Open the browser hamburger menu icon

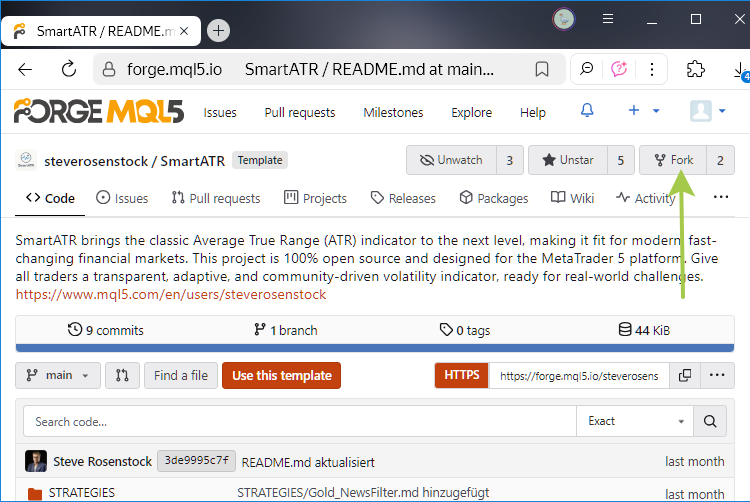tap(607, 19)
